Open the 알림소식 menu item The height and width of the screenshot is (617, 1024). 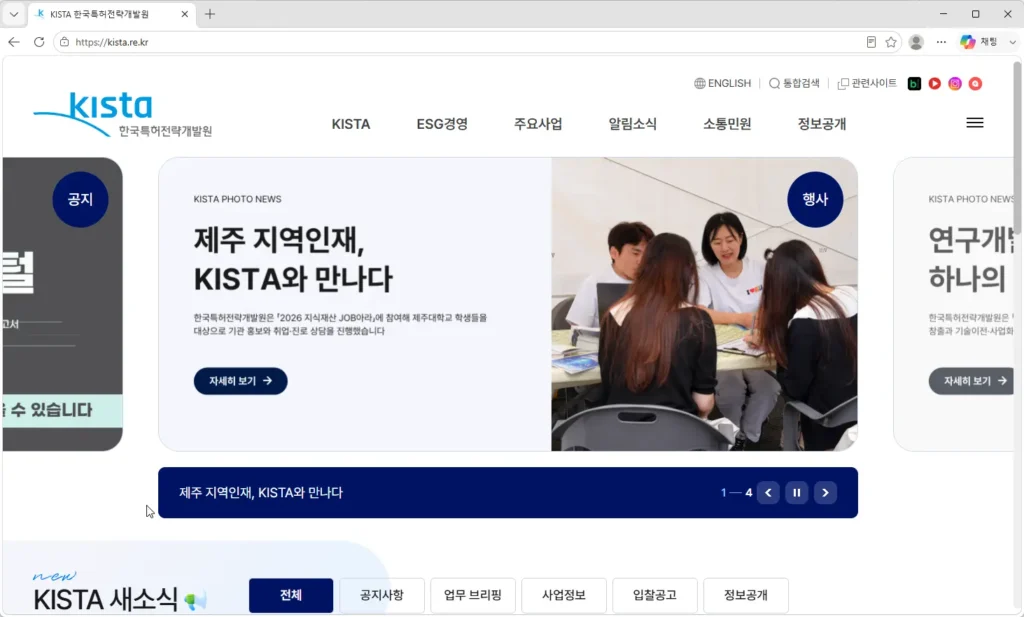(x=633, y=124)
